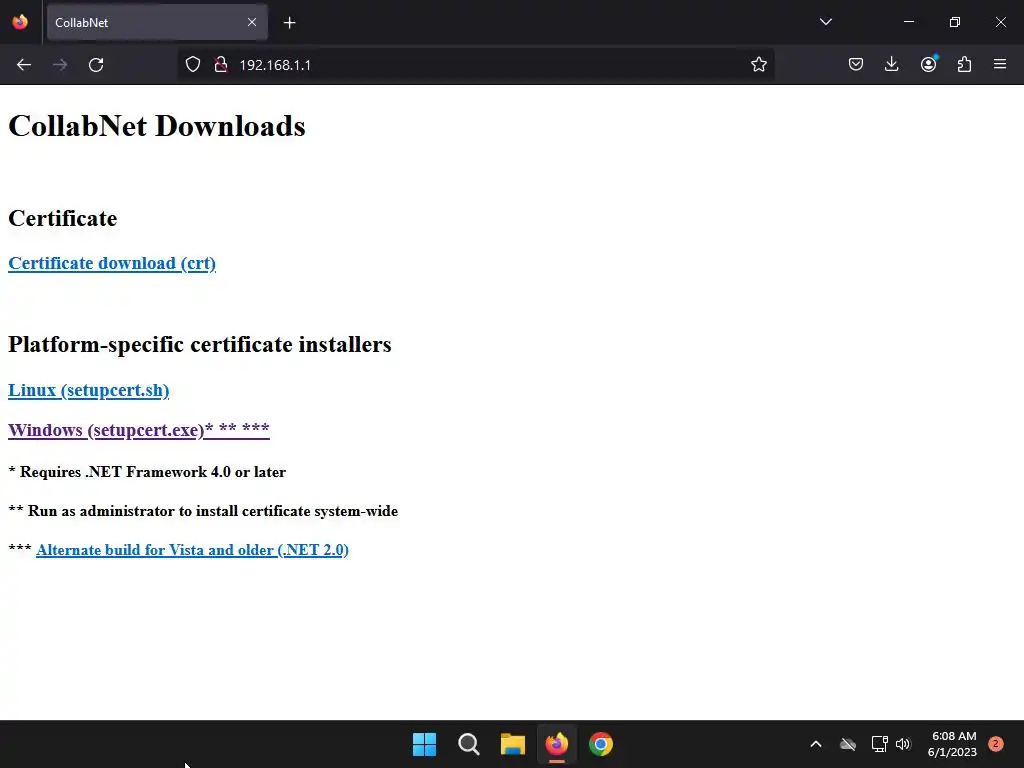Click the Firefox logo in title bar
The width and height of the screenshot is (1024, 768).
click(x=20, y=22)
